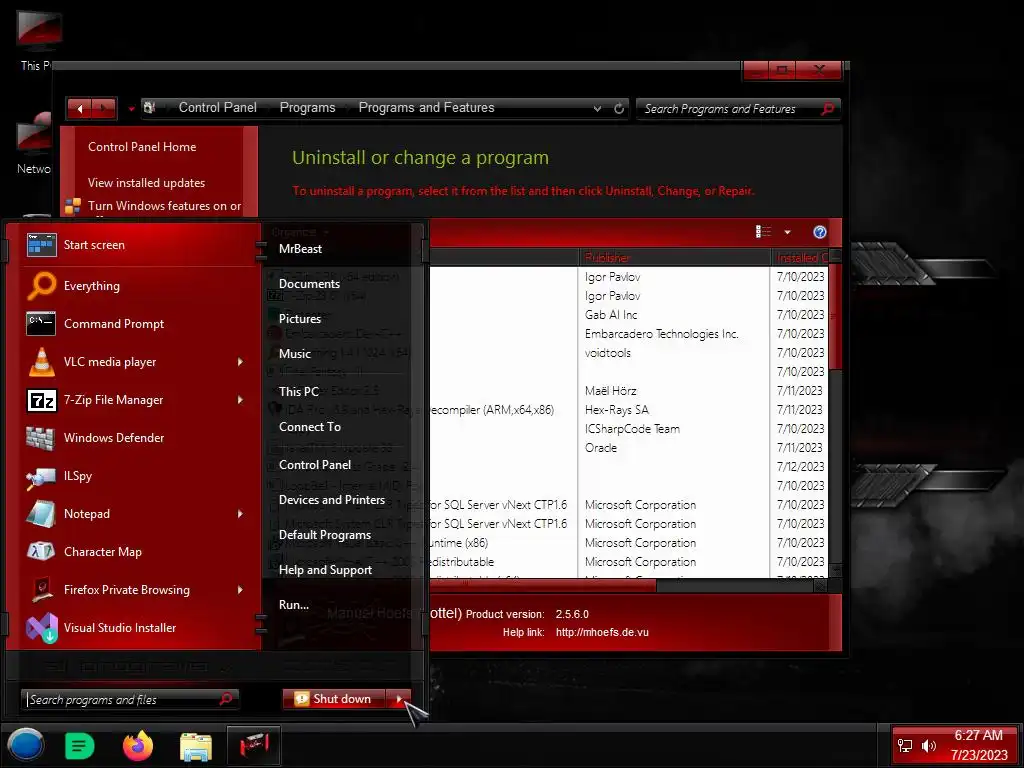Open This PC from start menu
The height and width of the screenshot is (768, 1024).
(x=298, y=392)
